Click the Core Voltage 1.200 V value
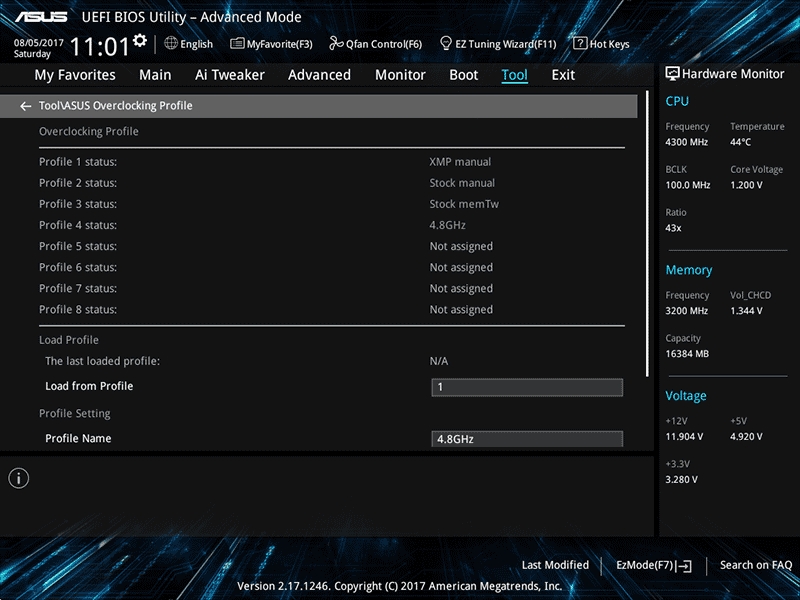800x600 pixels. click(x=746, y=185)
